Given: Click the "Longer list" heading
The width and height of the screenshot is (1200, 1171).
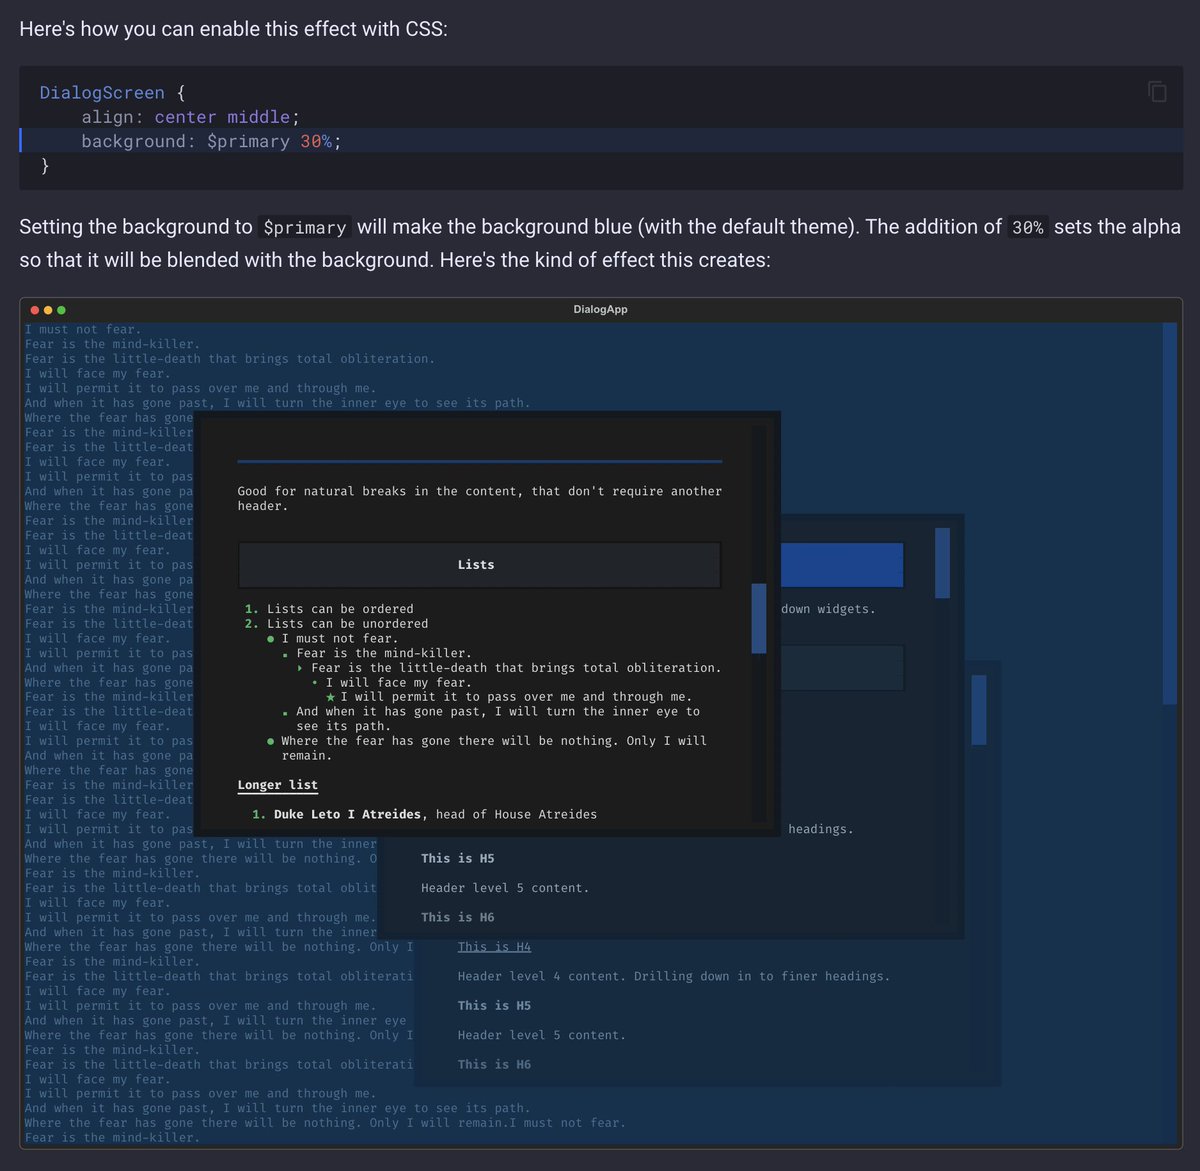Looking at the screenshot, I should [x=278, y=785].
